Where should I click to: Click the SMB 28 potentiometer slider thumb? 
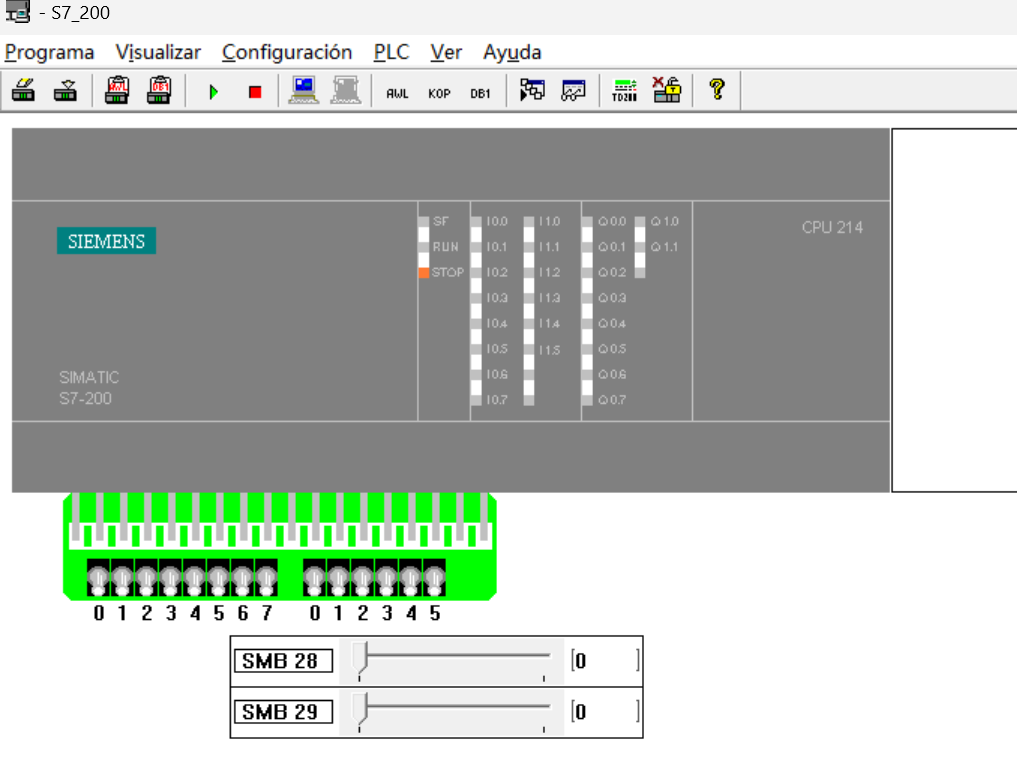[360, 659]
